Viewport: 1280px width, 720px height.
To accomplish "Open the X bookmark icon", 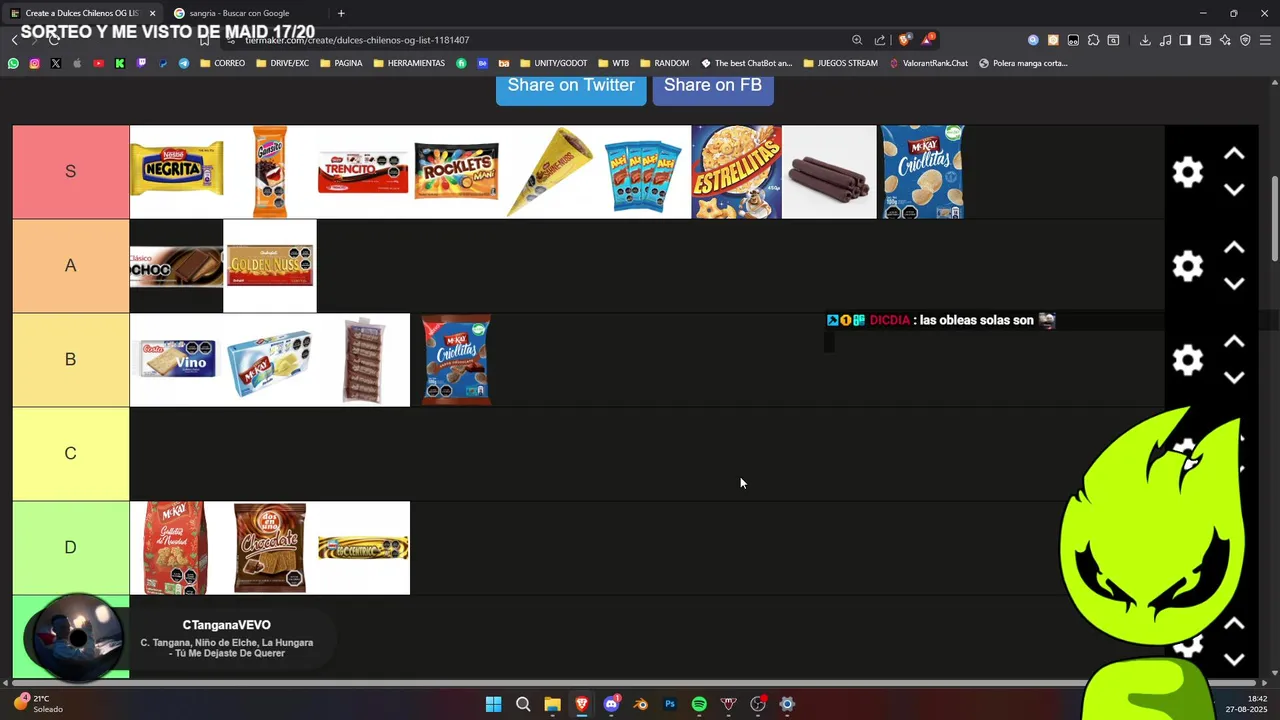I will [x=55, y=63].
